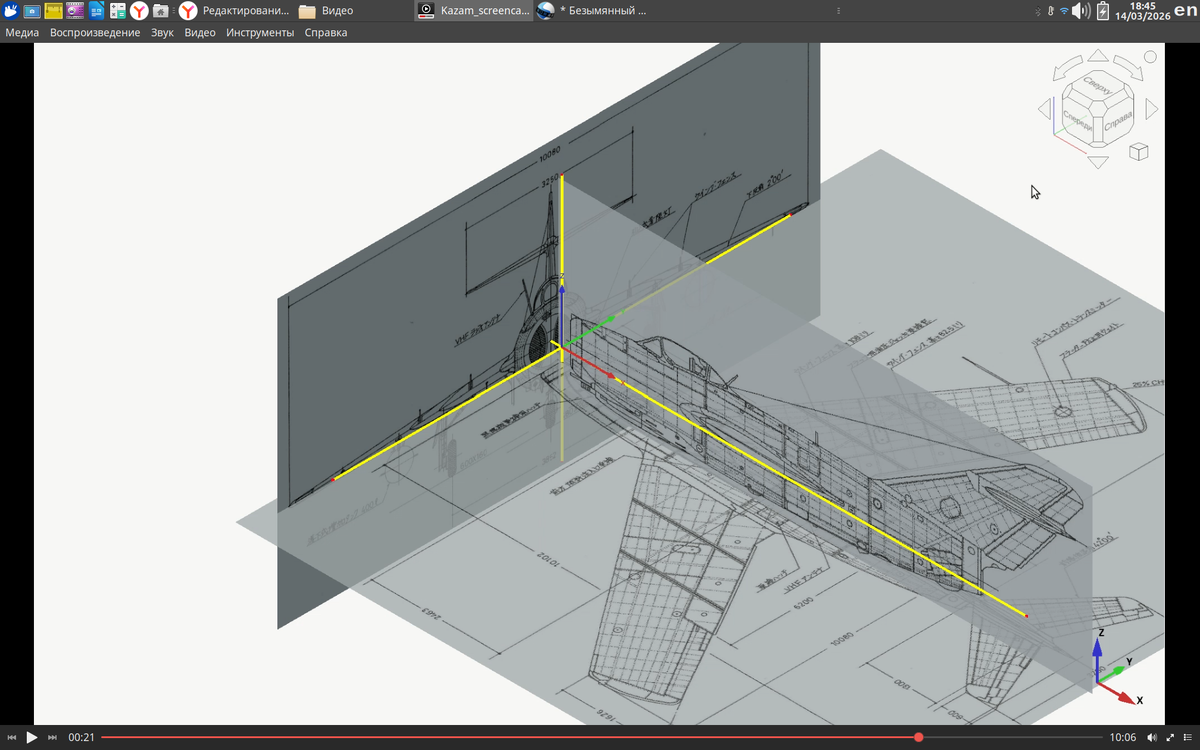Click the yellow panel launcher icon
The width and height of the screenshot is (1200, 750).
pyautogui.click(x=53, y=11)
